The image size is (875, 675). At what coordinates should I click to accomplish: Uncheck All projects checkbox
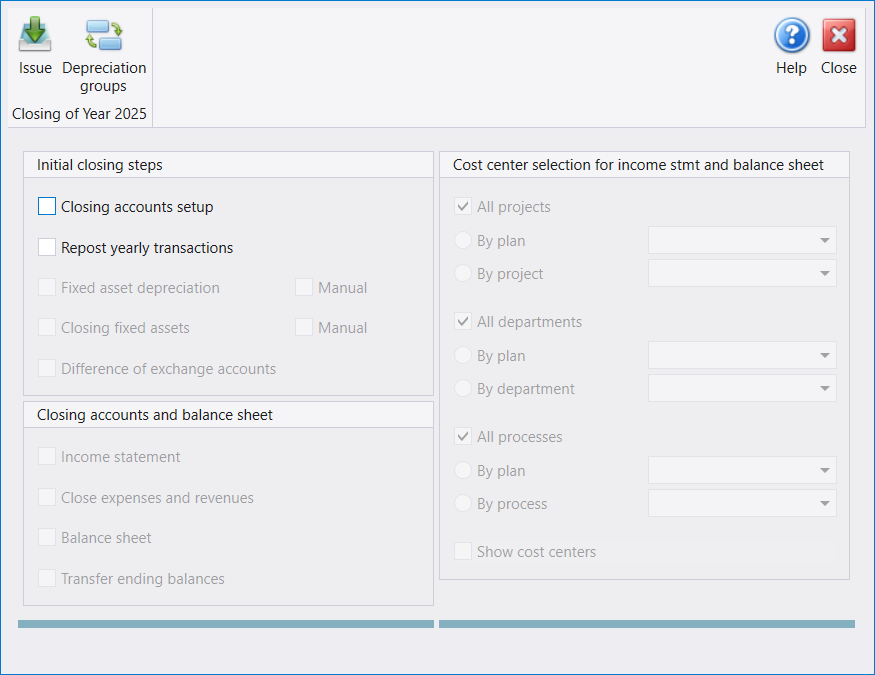(463, 206)
